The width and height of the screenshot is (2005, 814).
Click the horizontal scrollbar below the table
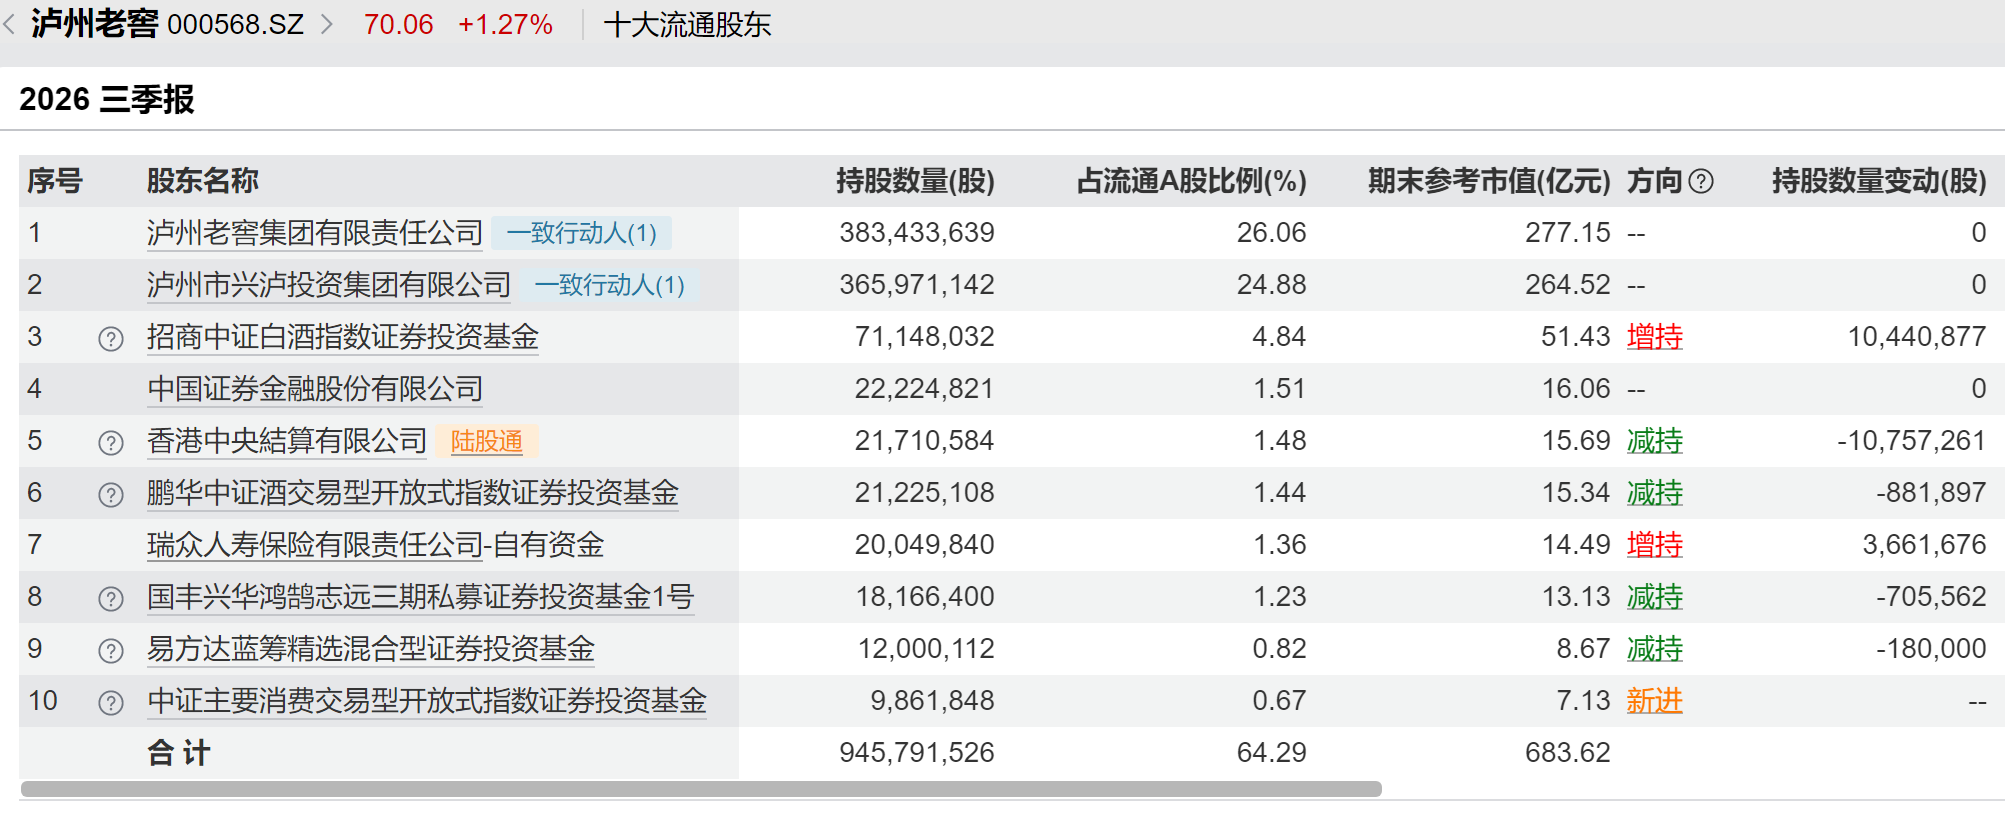701,789
